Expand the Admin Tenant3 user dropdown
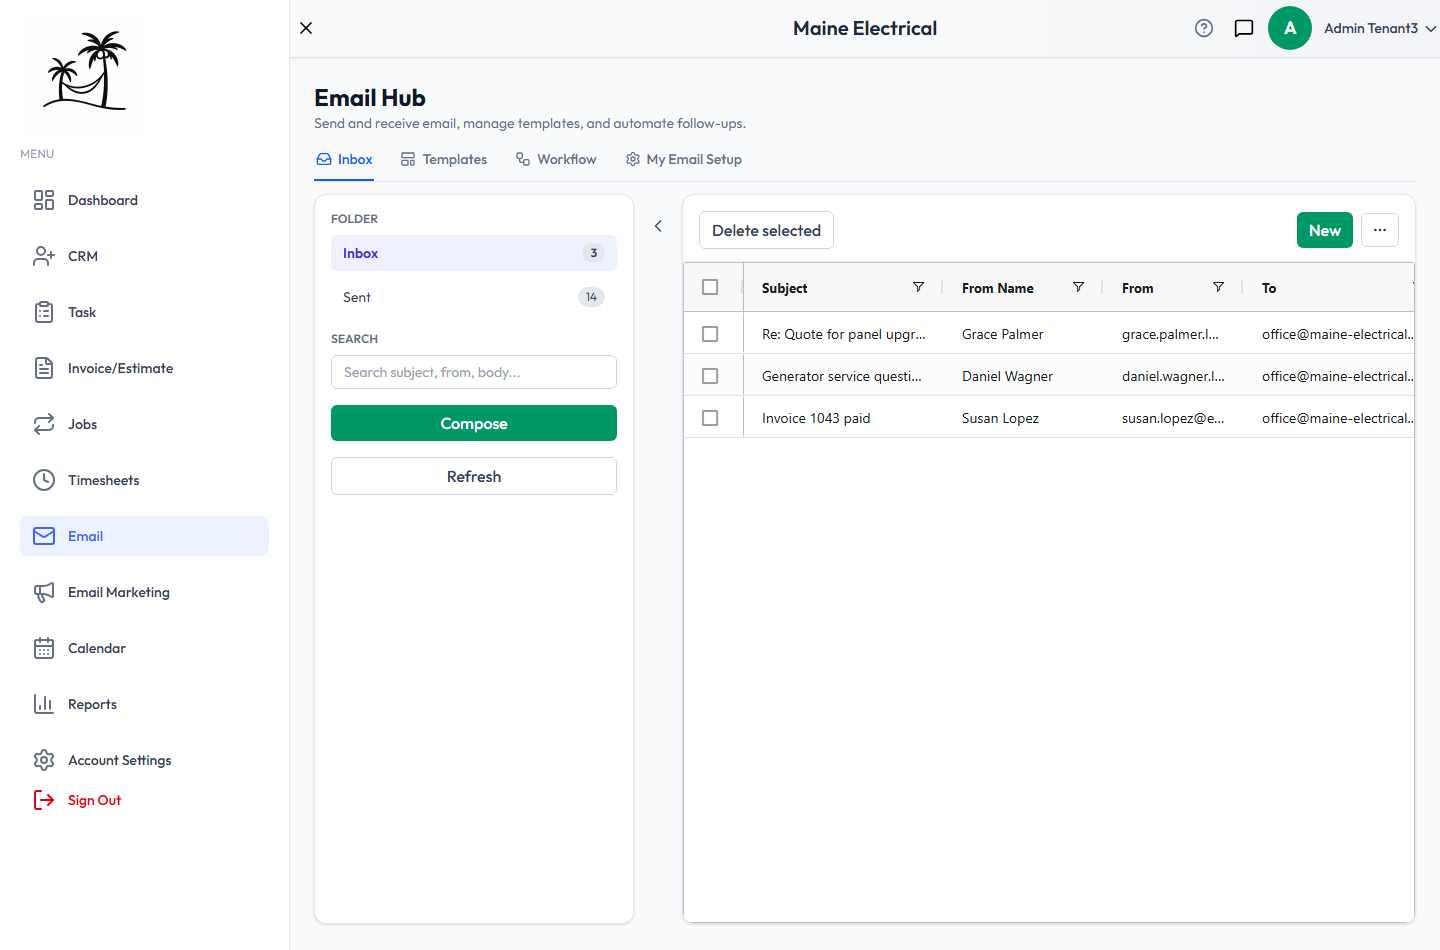Screen dimensions: 1440x950 click(1431, 29)
